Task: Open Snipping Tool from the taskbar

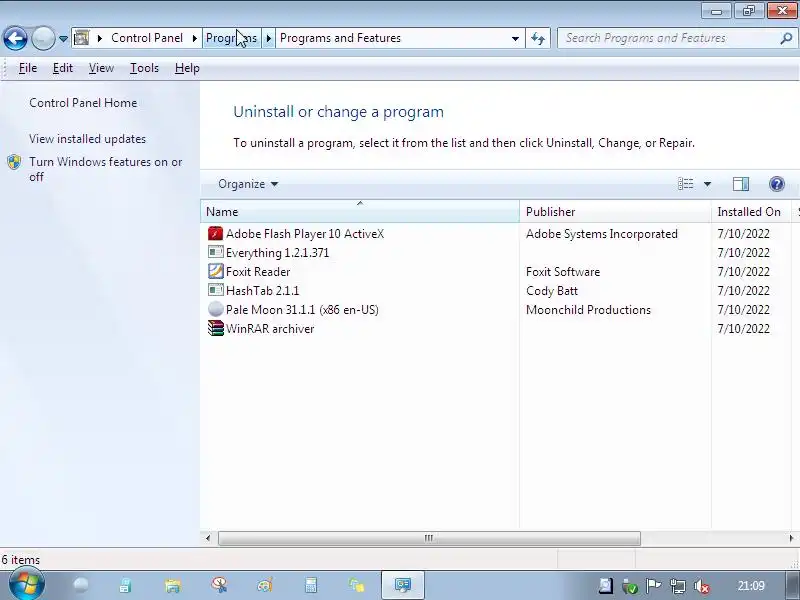Action: point(219,585)
